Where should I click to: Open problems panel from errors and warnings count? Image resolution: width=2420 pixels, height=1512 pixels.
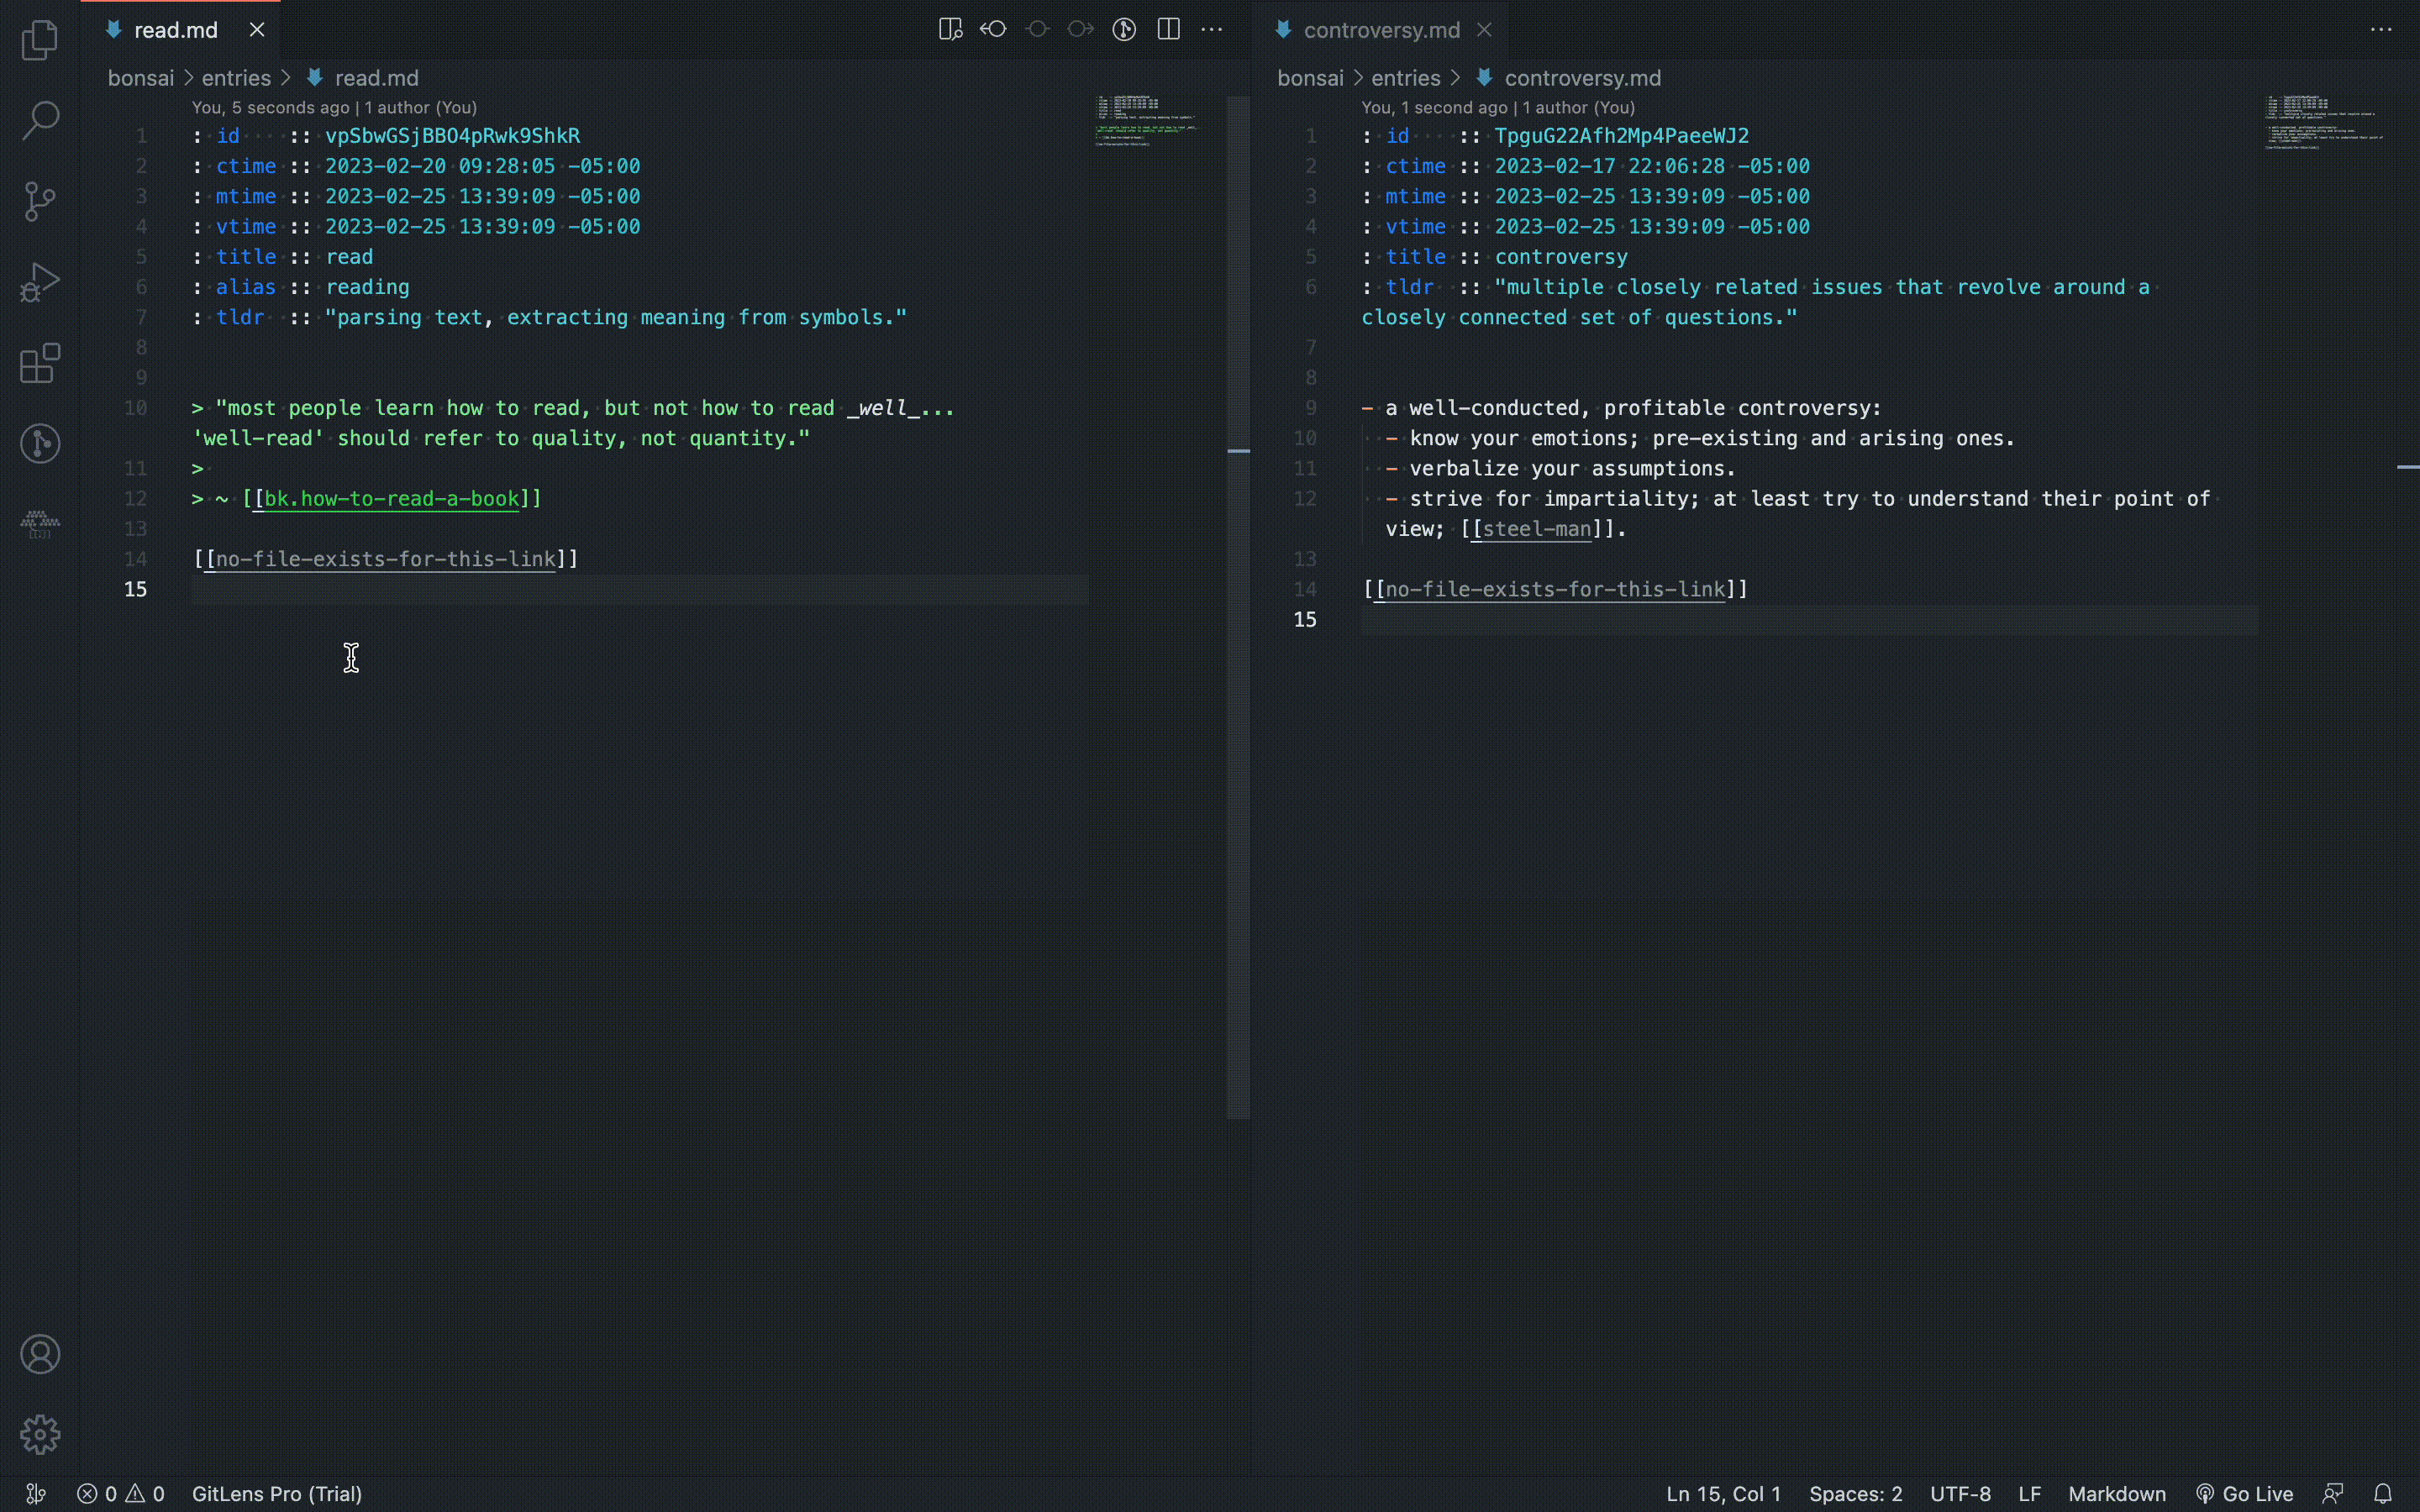click(121, 1494)
